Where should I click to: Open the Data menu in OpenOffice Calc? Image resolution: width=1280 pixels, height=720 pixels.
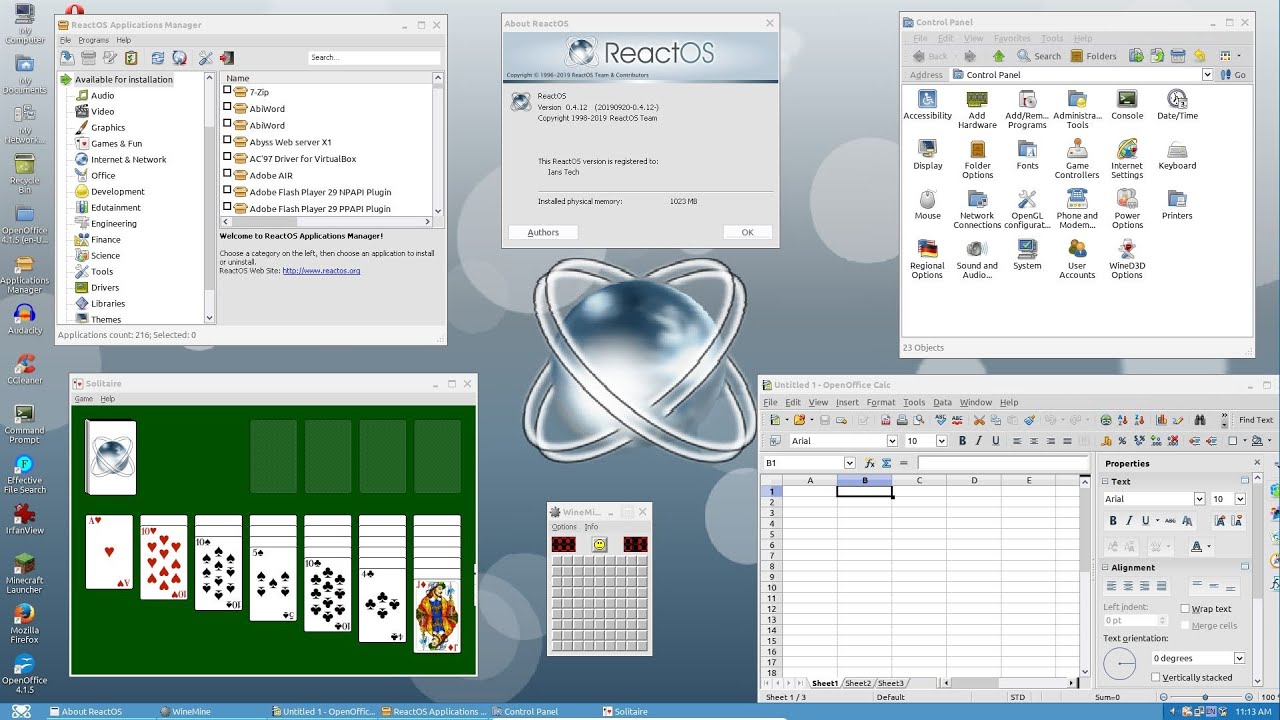tap(942, 402)
